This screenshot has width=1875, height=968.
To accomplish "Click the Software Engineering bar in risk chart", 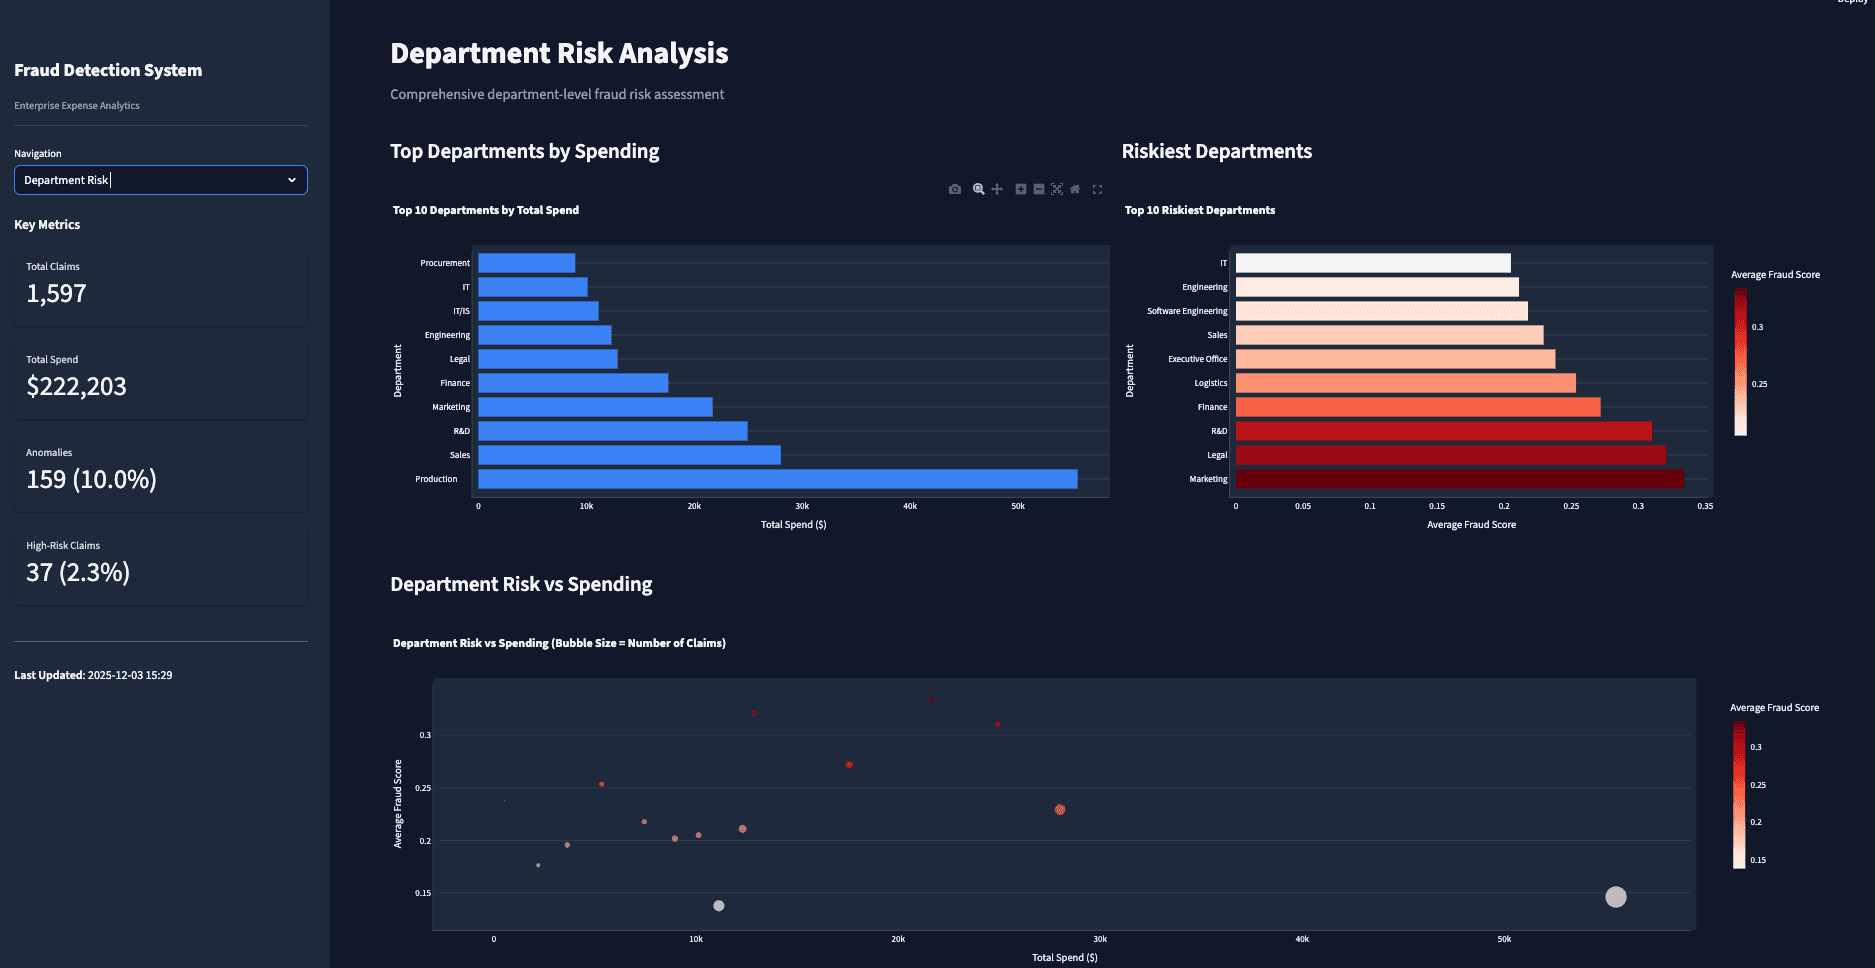I will tap(1381, 311).
